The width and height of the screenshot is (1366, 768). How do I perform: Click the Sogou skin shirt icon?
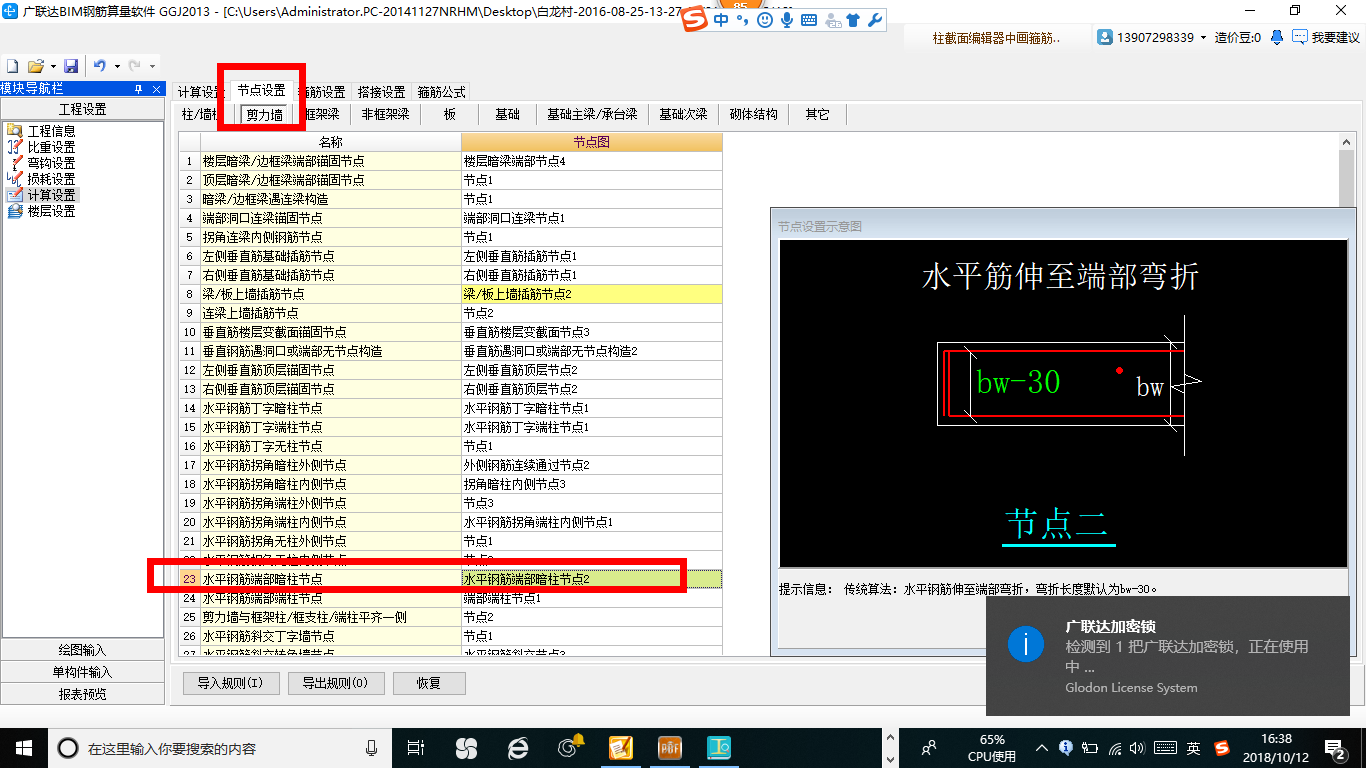click(852, 20)
